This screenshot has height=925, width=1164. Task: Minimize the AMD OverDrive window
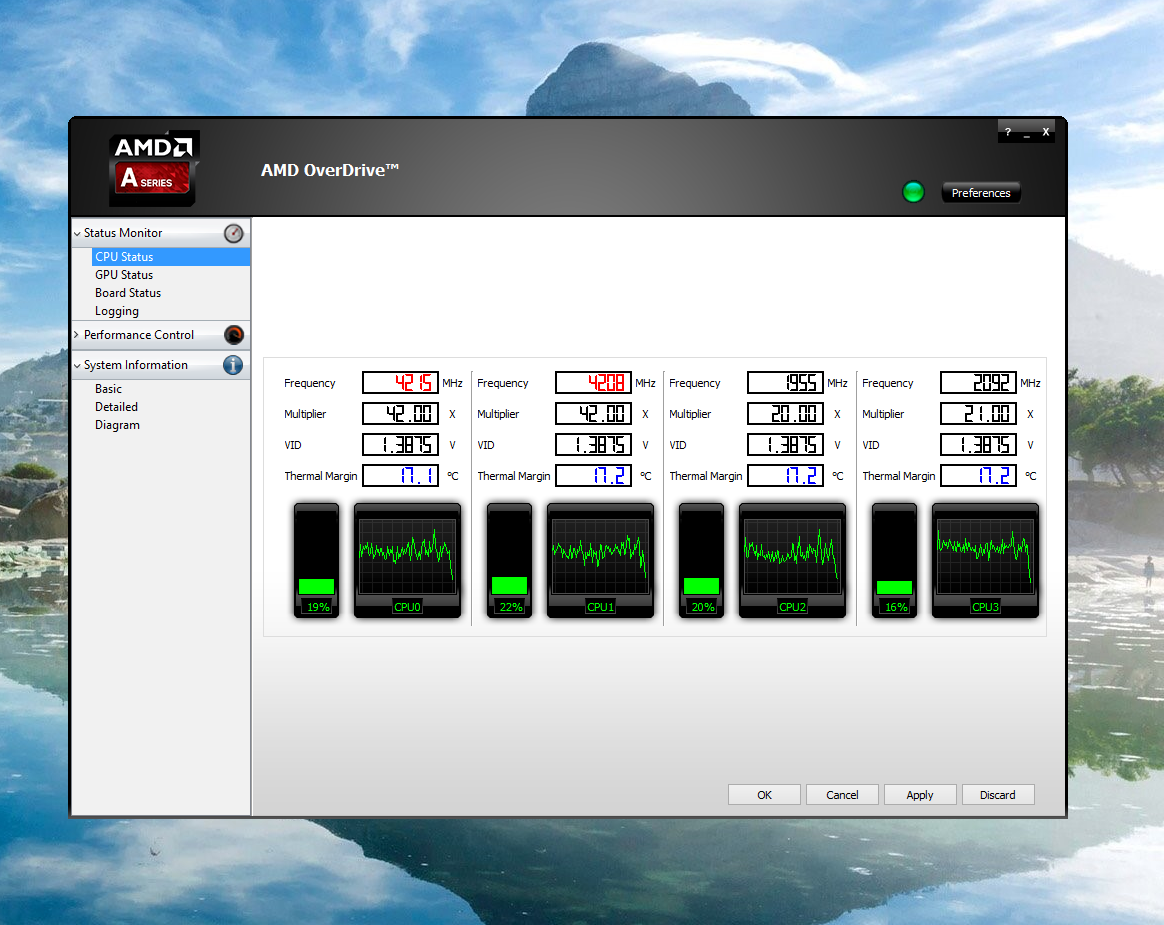tap(1027, 134)
